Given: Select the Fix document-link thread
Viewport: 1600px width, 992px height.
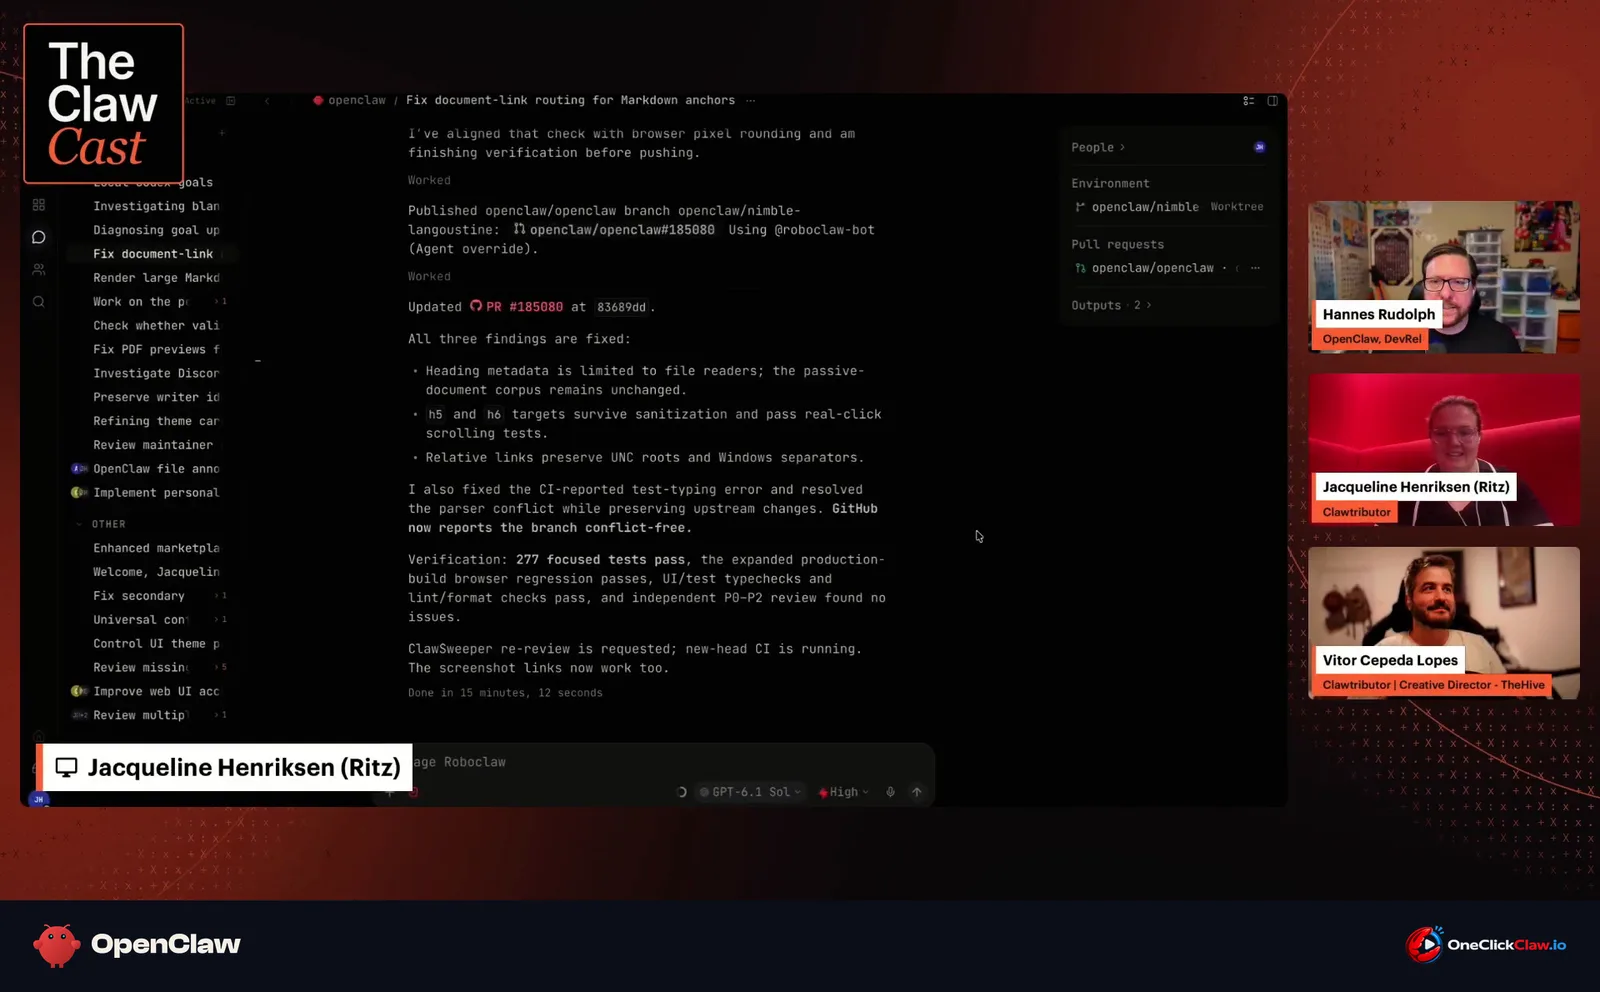Looking at the screenshot, I should tap(152, 254).
